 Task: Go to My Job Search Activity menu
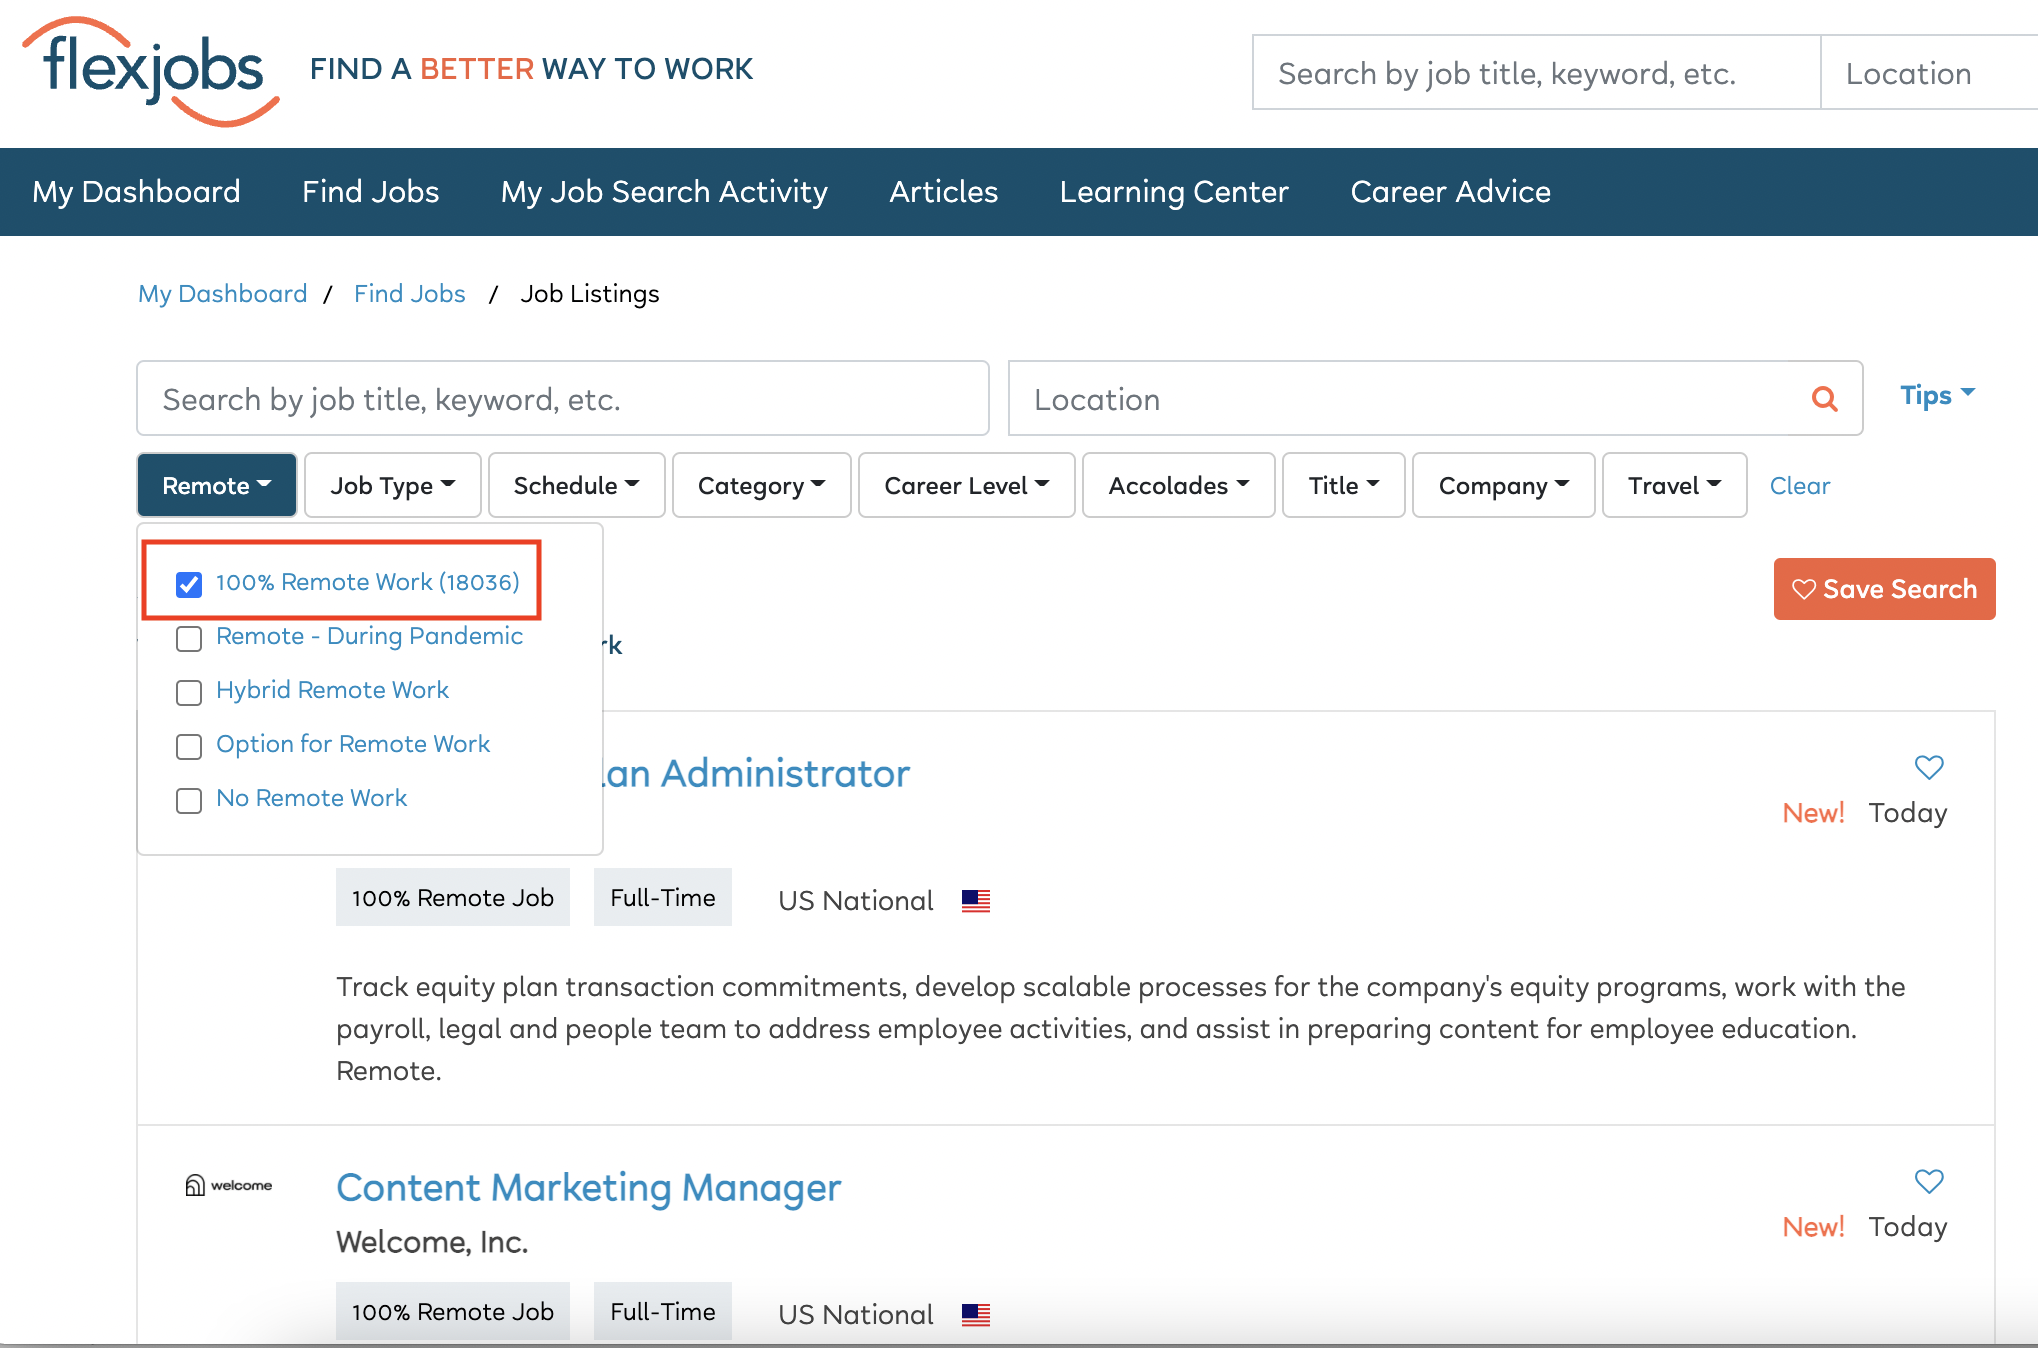(x=664, y=192)
